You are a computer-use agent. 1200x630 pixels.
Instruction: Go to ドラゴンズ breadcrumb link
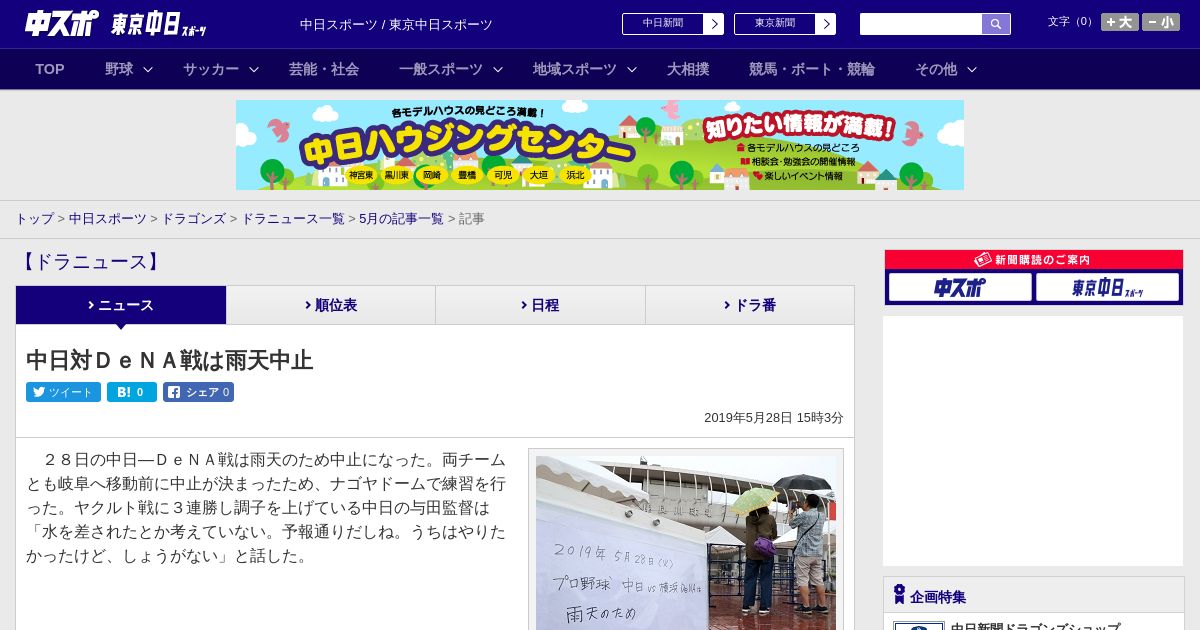click(x=193, y=218)
